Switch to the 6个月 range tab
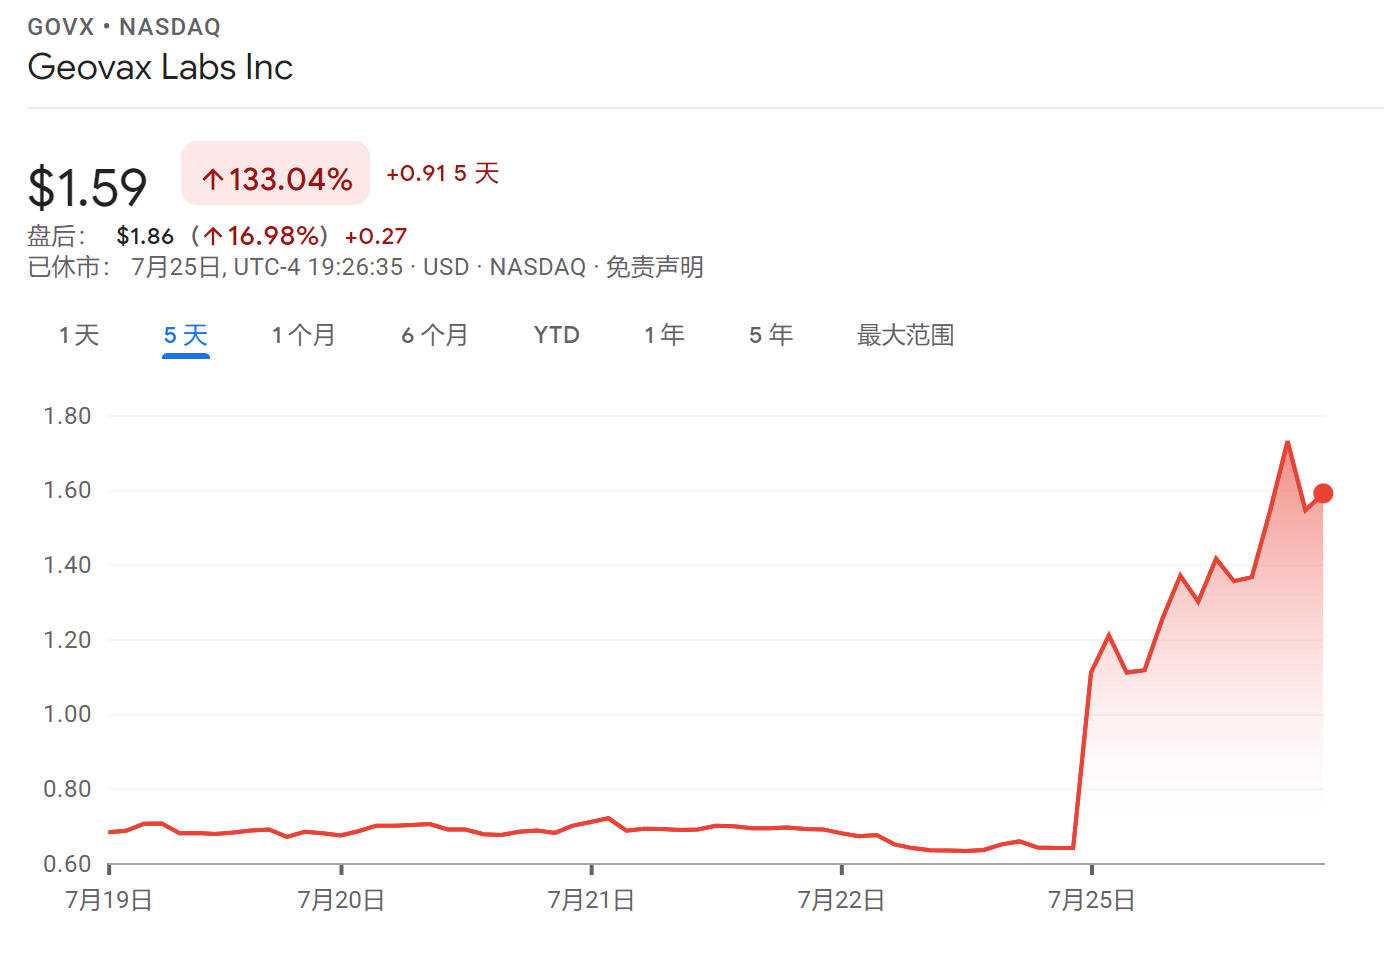Viewport: 1384px width, 953px height. pyautogui.click(x=435, y=335)
